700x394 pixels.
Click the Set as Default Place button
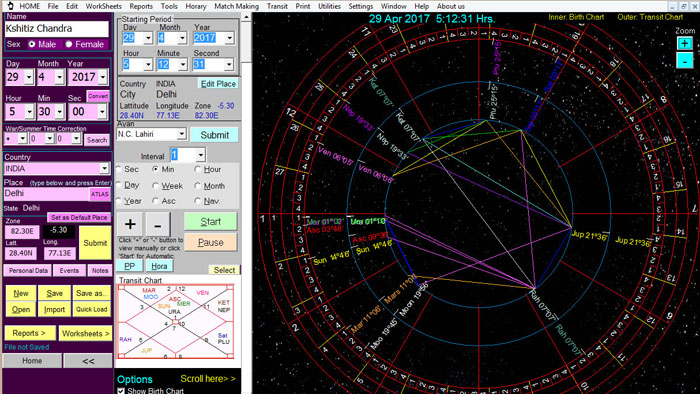click(79, 218)
